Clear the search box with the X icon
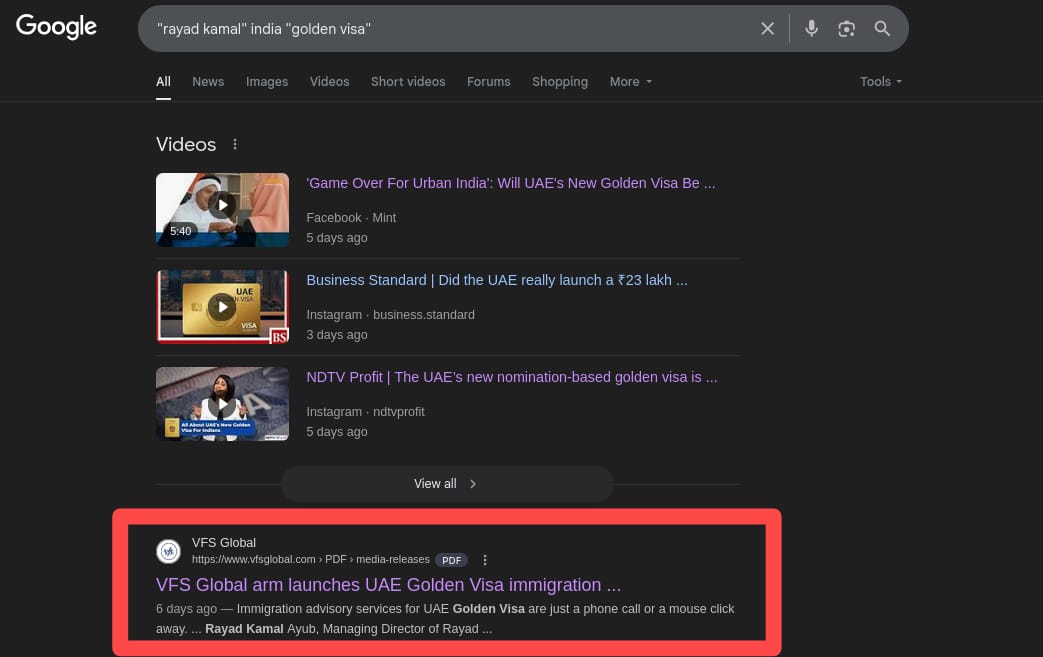Image resolution: width=1043 pixels, height=657 pixels. point(768,29)
